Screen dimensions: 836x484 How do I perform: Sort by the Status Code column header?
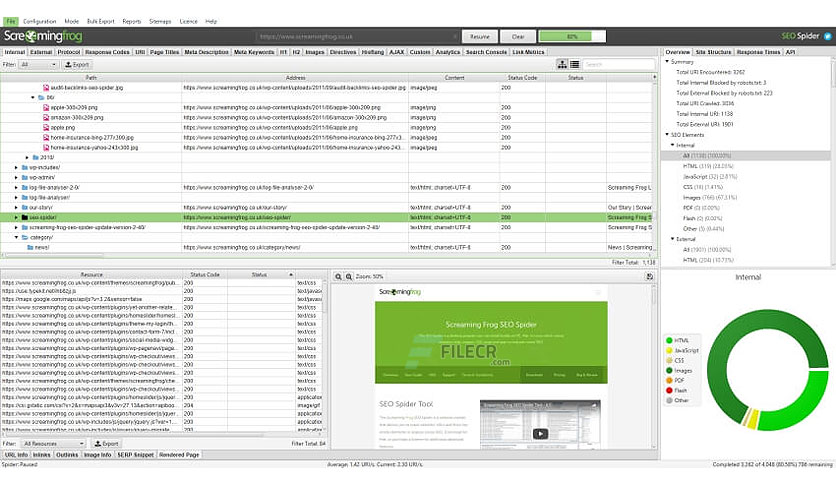coord(522,78)
